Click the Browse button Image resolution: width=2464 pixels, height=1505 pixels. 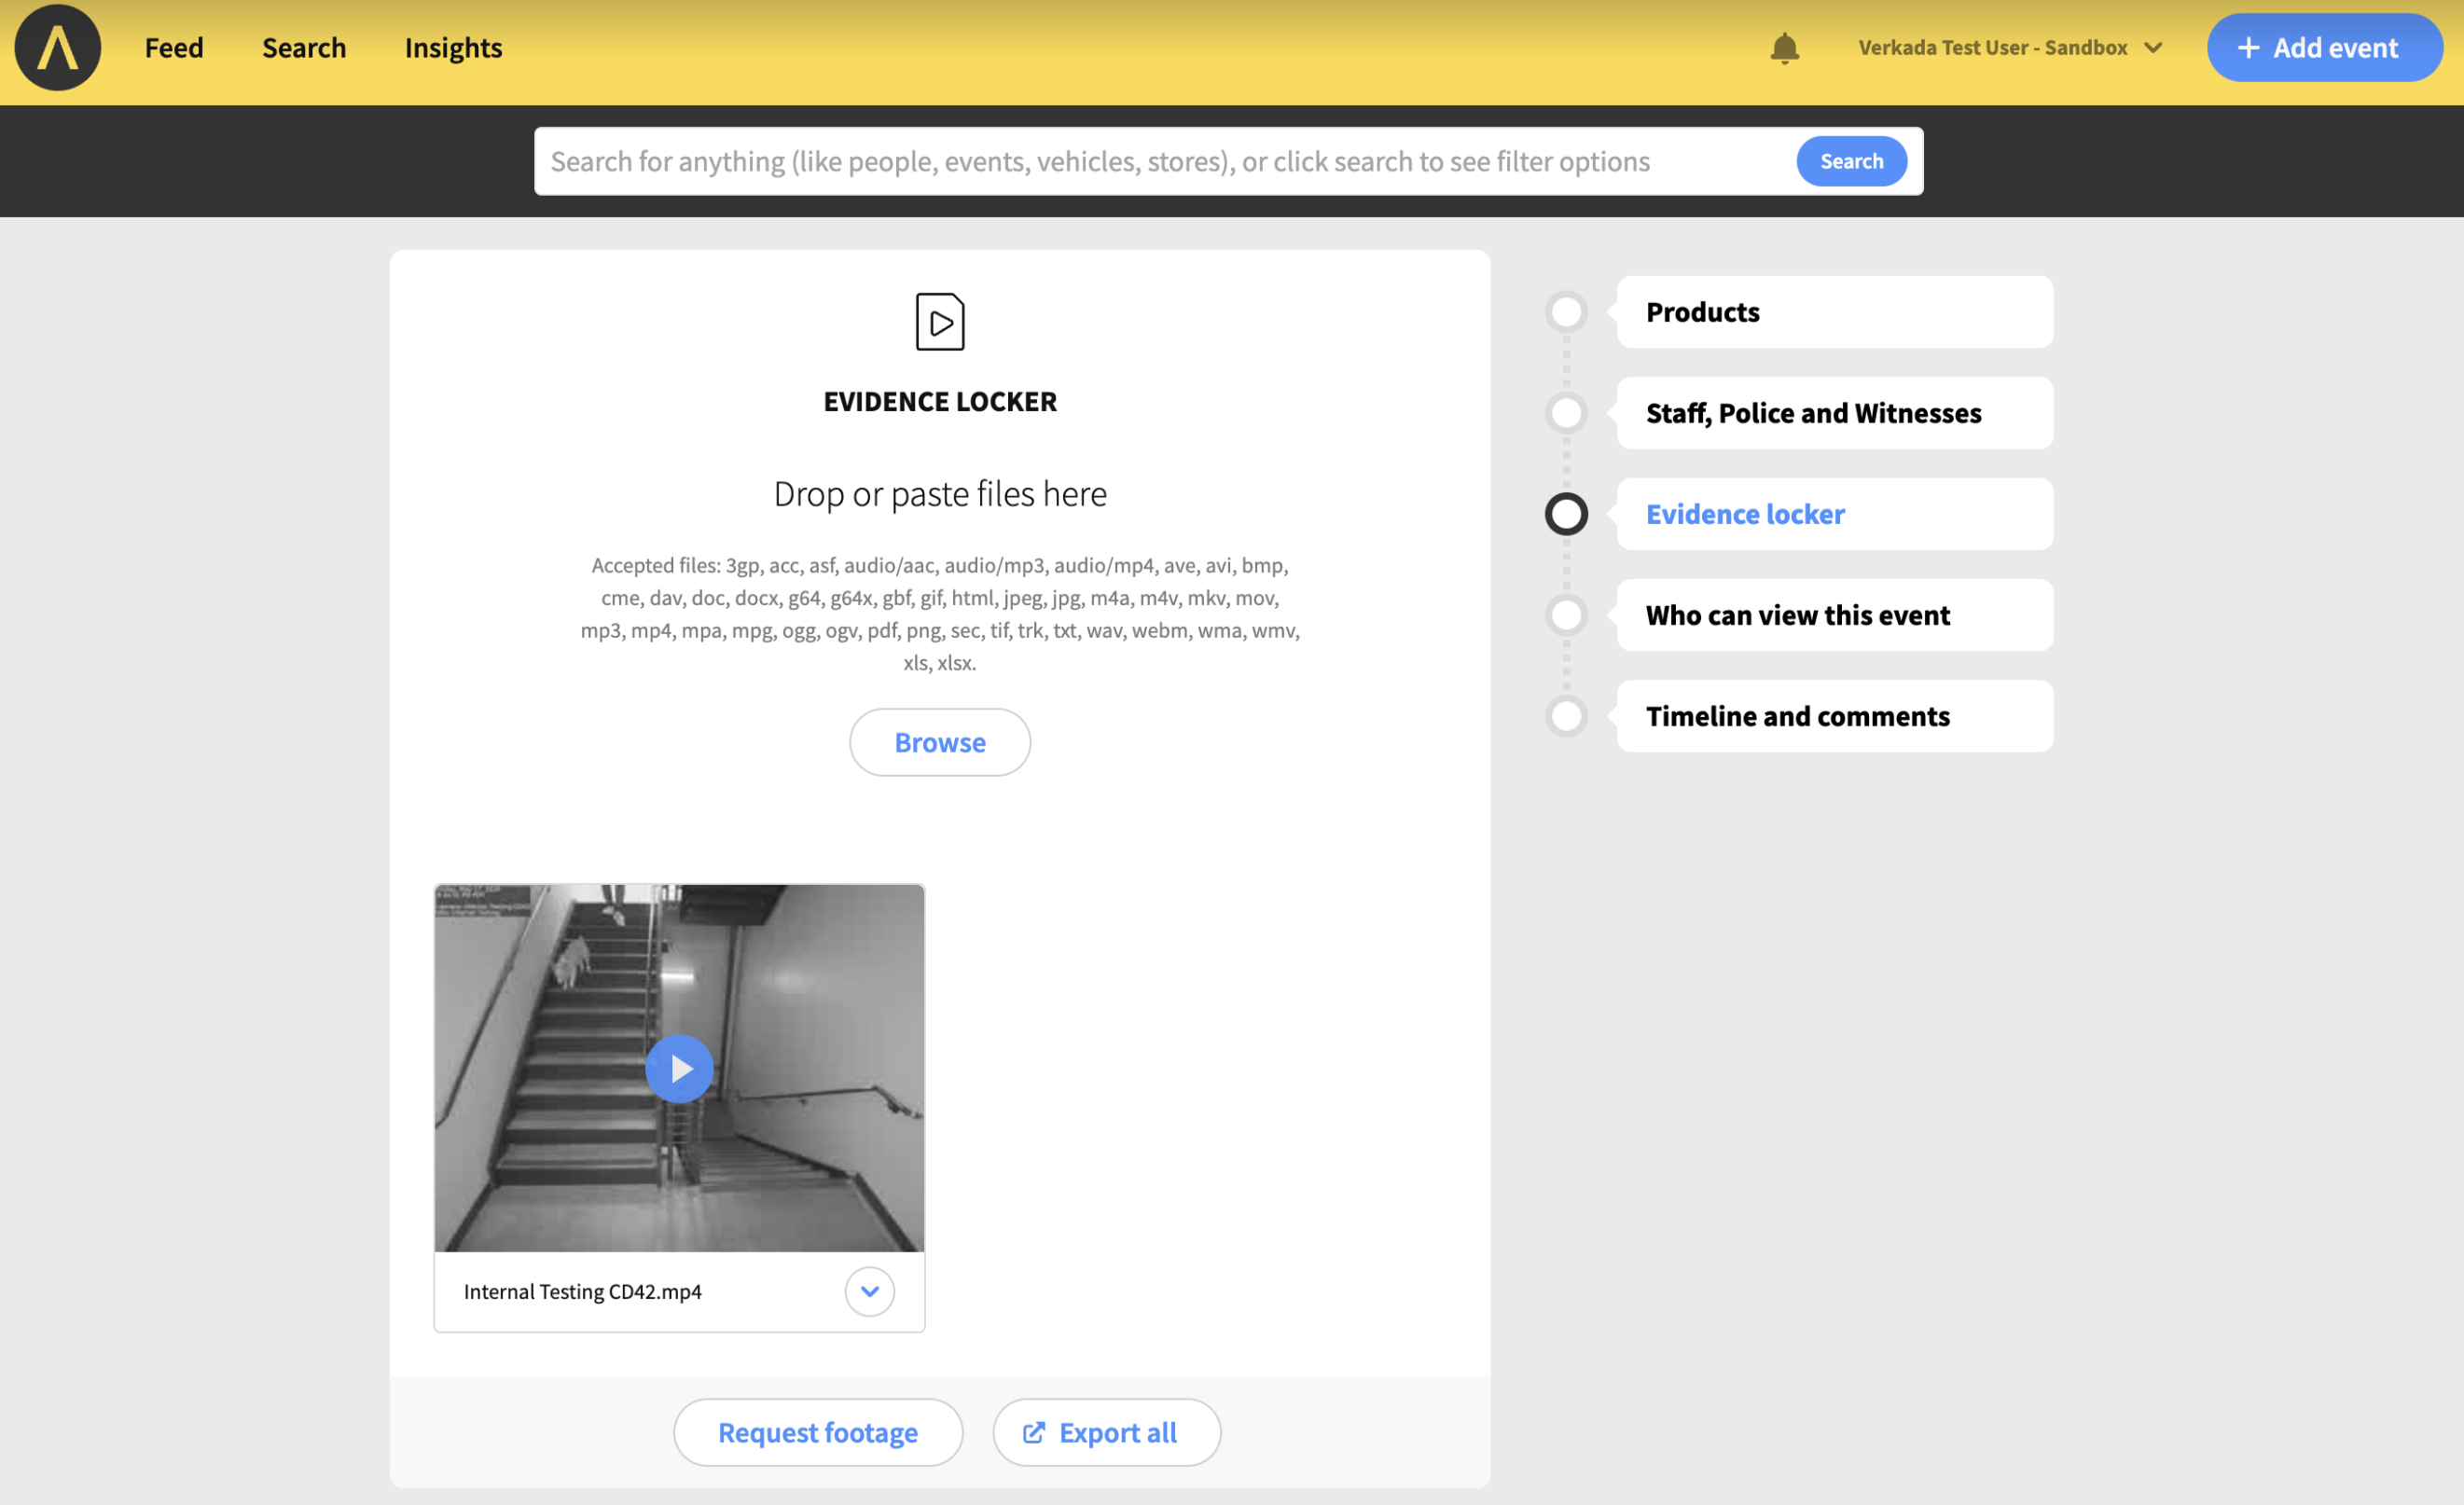[x=939, y=742]
